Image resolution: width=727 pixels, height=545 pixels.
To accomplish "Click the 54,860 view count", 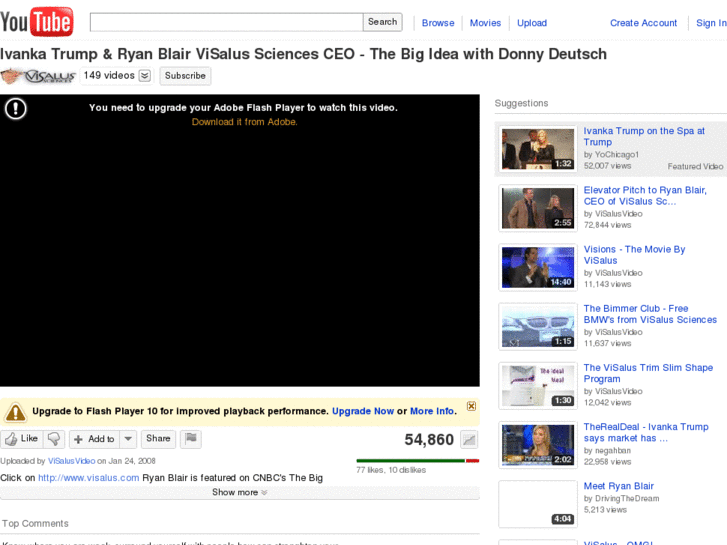I will [x=429, y=440].
